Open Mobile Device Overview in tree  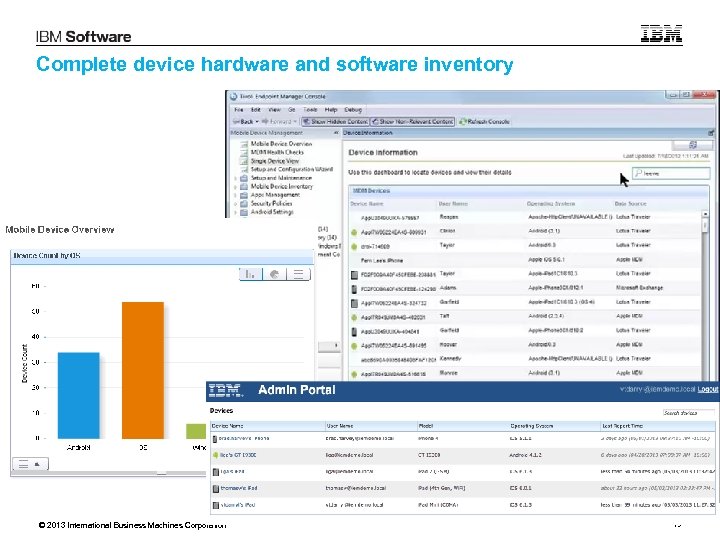pyautogui.click(x=281, y=144)
